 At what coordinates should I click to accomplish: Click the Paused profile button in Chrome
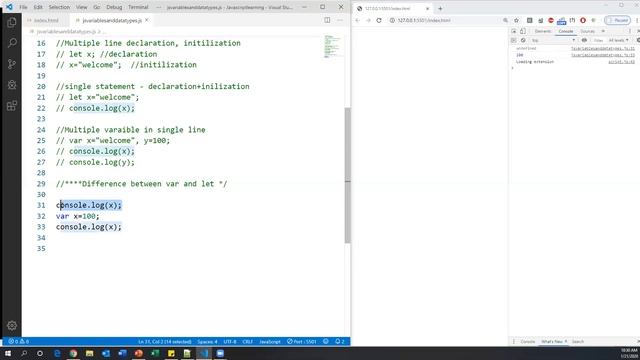click(618, 20)
